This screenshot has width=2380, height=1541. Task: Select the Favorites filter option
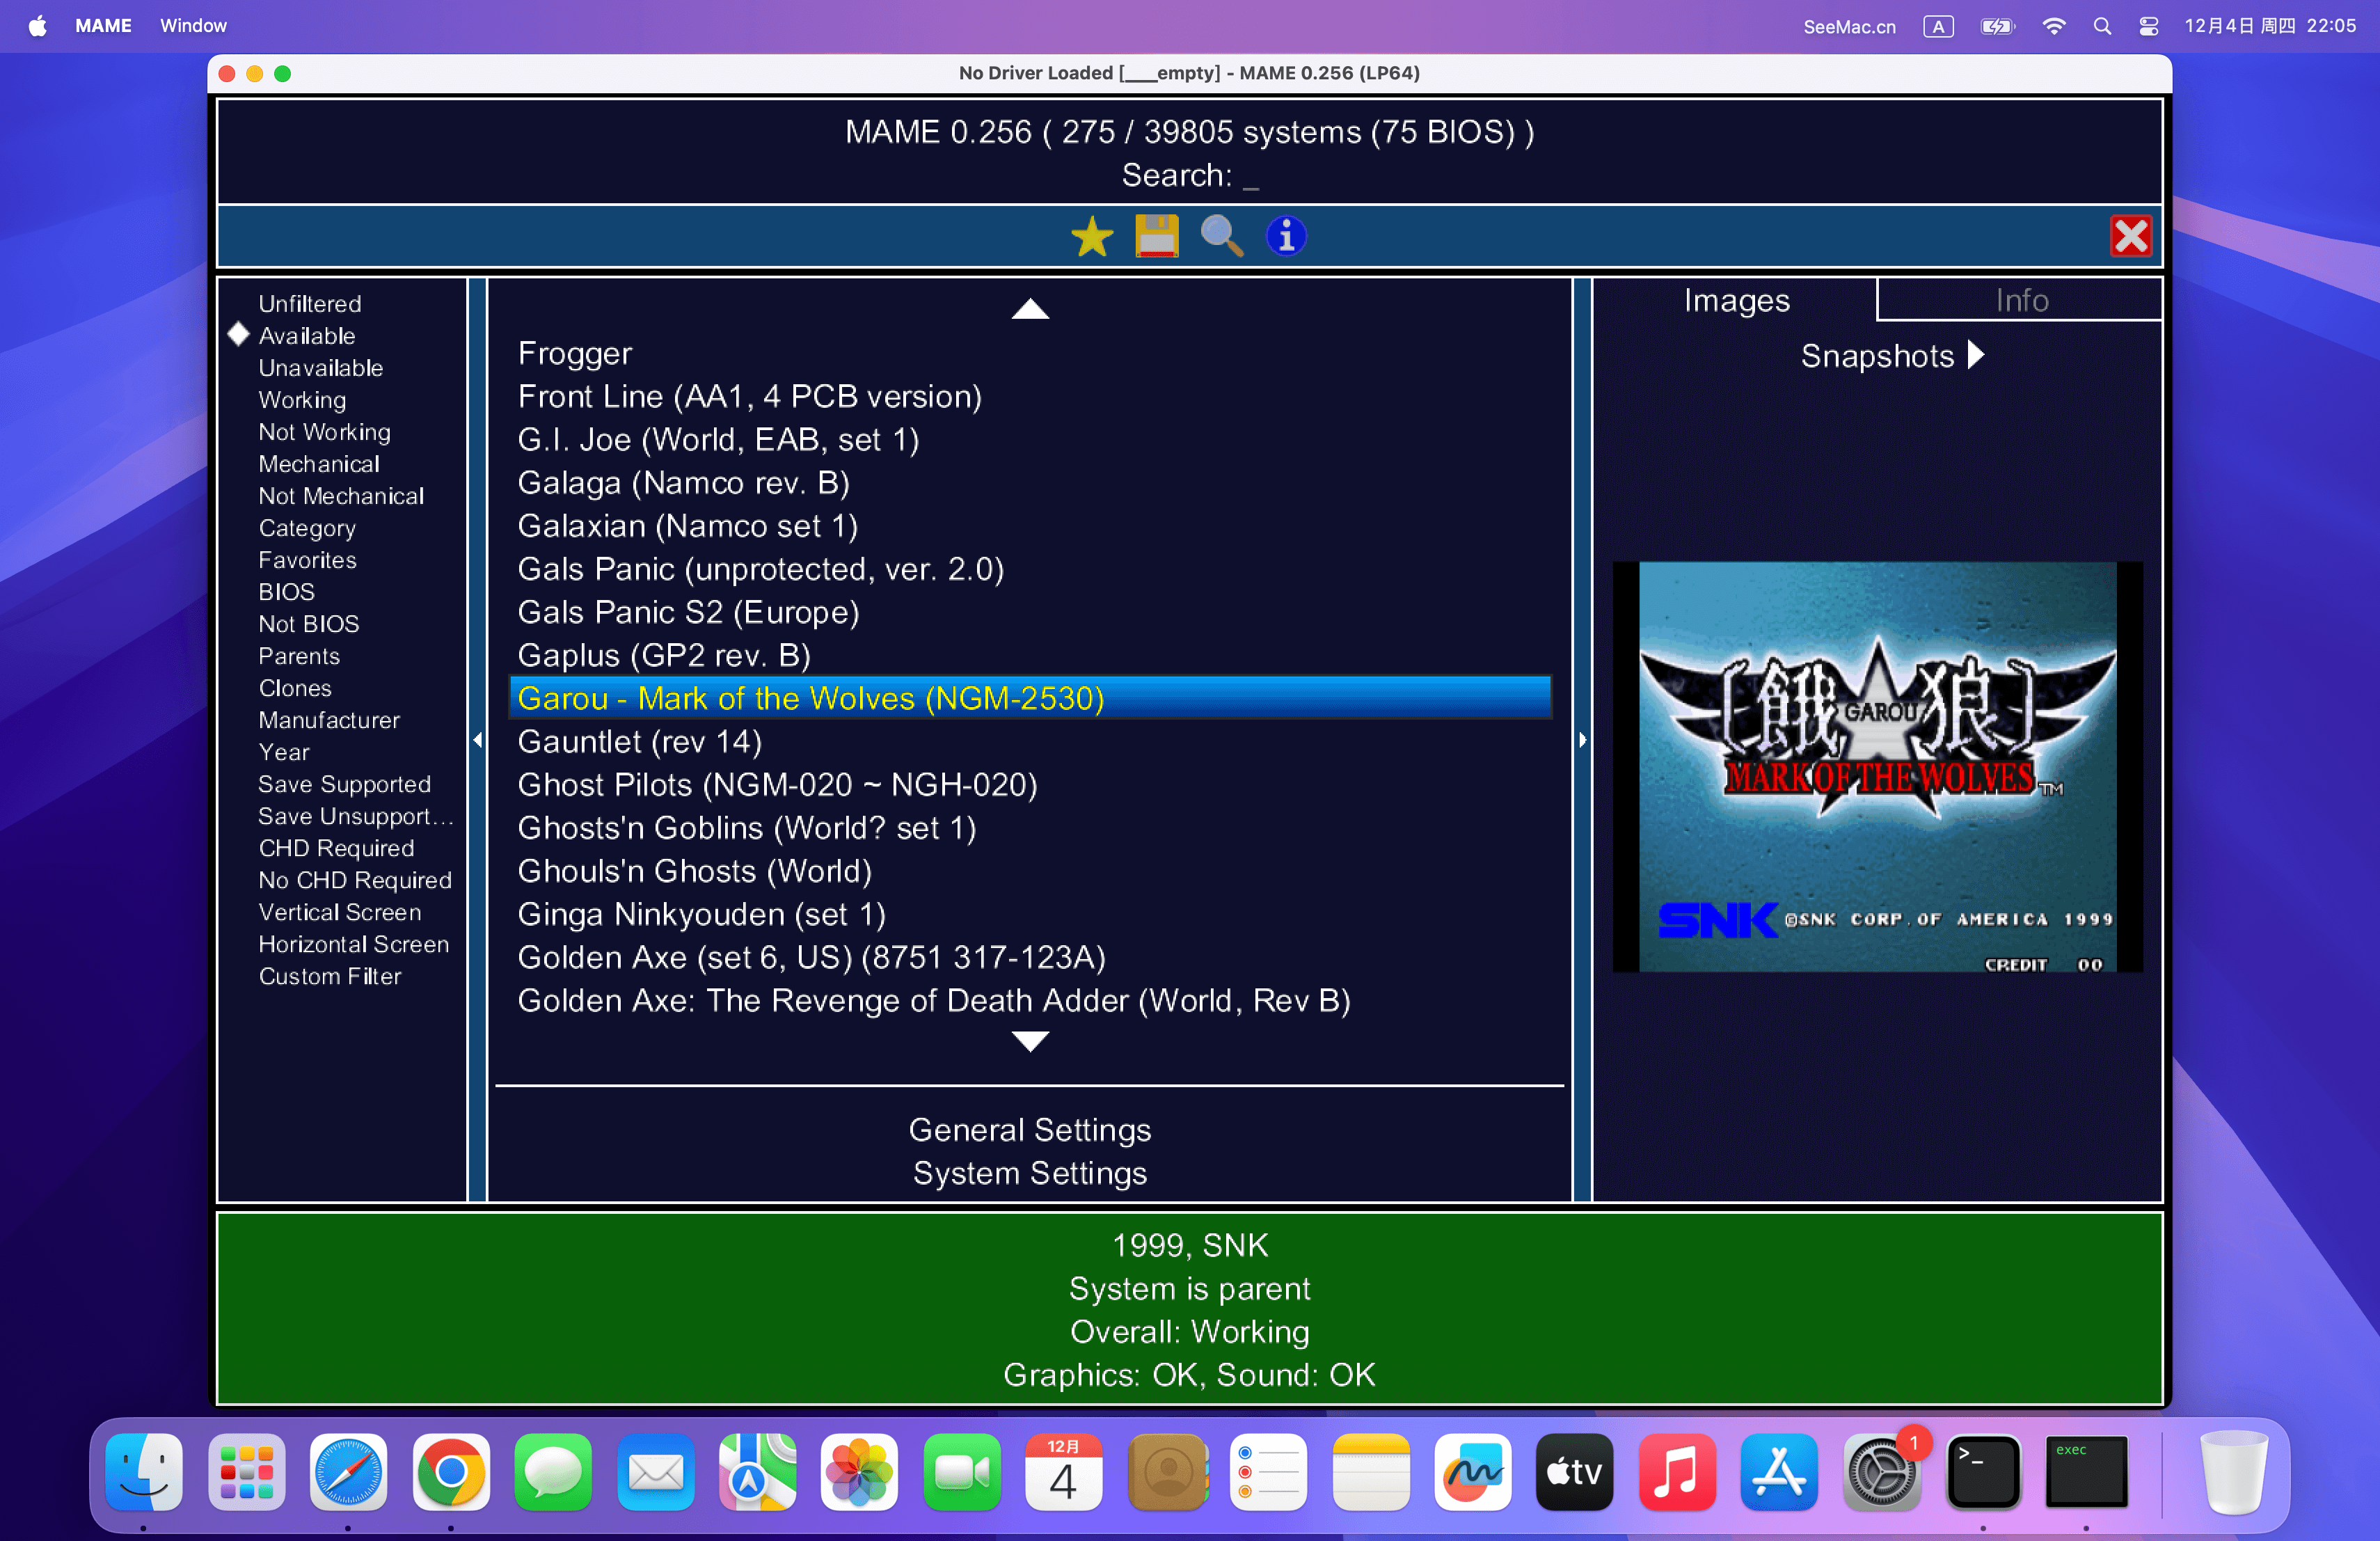[x=307, y=560]
